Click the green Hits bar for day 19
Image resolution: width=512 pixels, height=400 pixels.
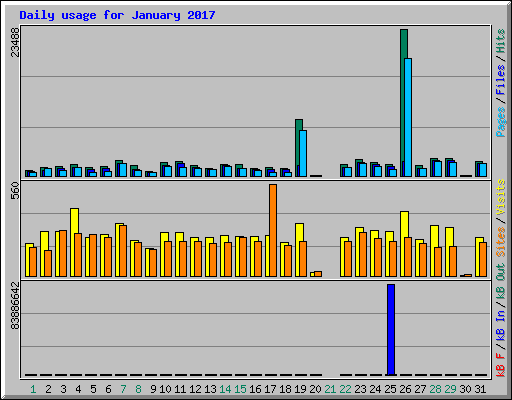pyautogui.click(x=299, y=148)
